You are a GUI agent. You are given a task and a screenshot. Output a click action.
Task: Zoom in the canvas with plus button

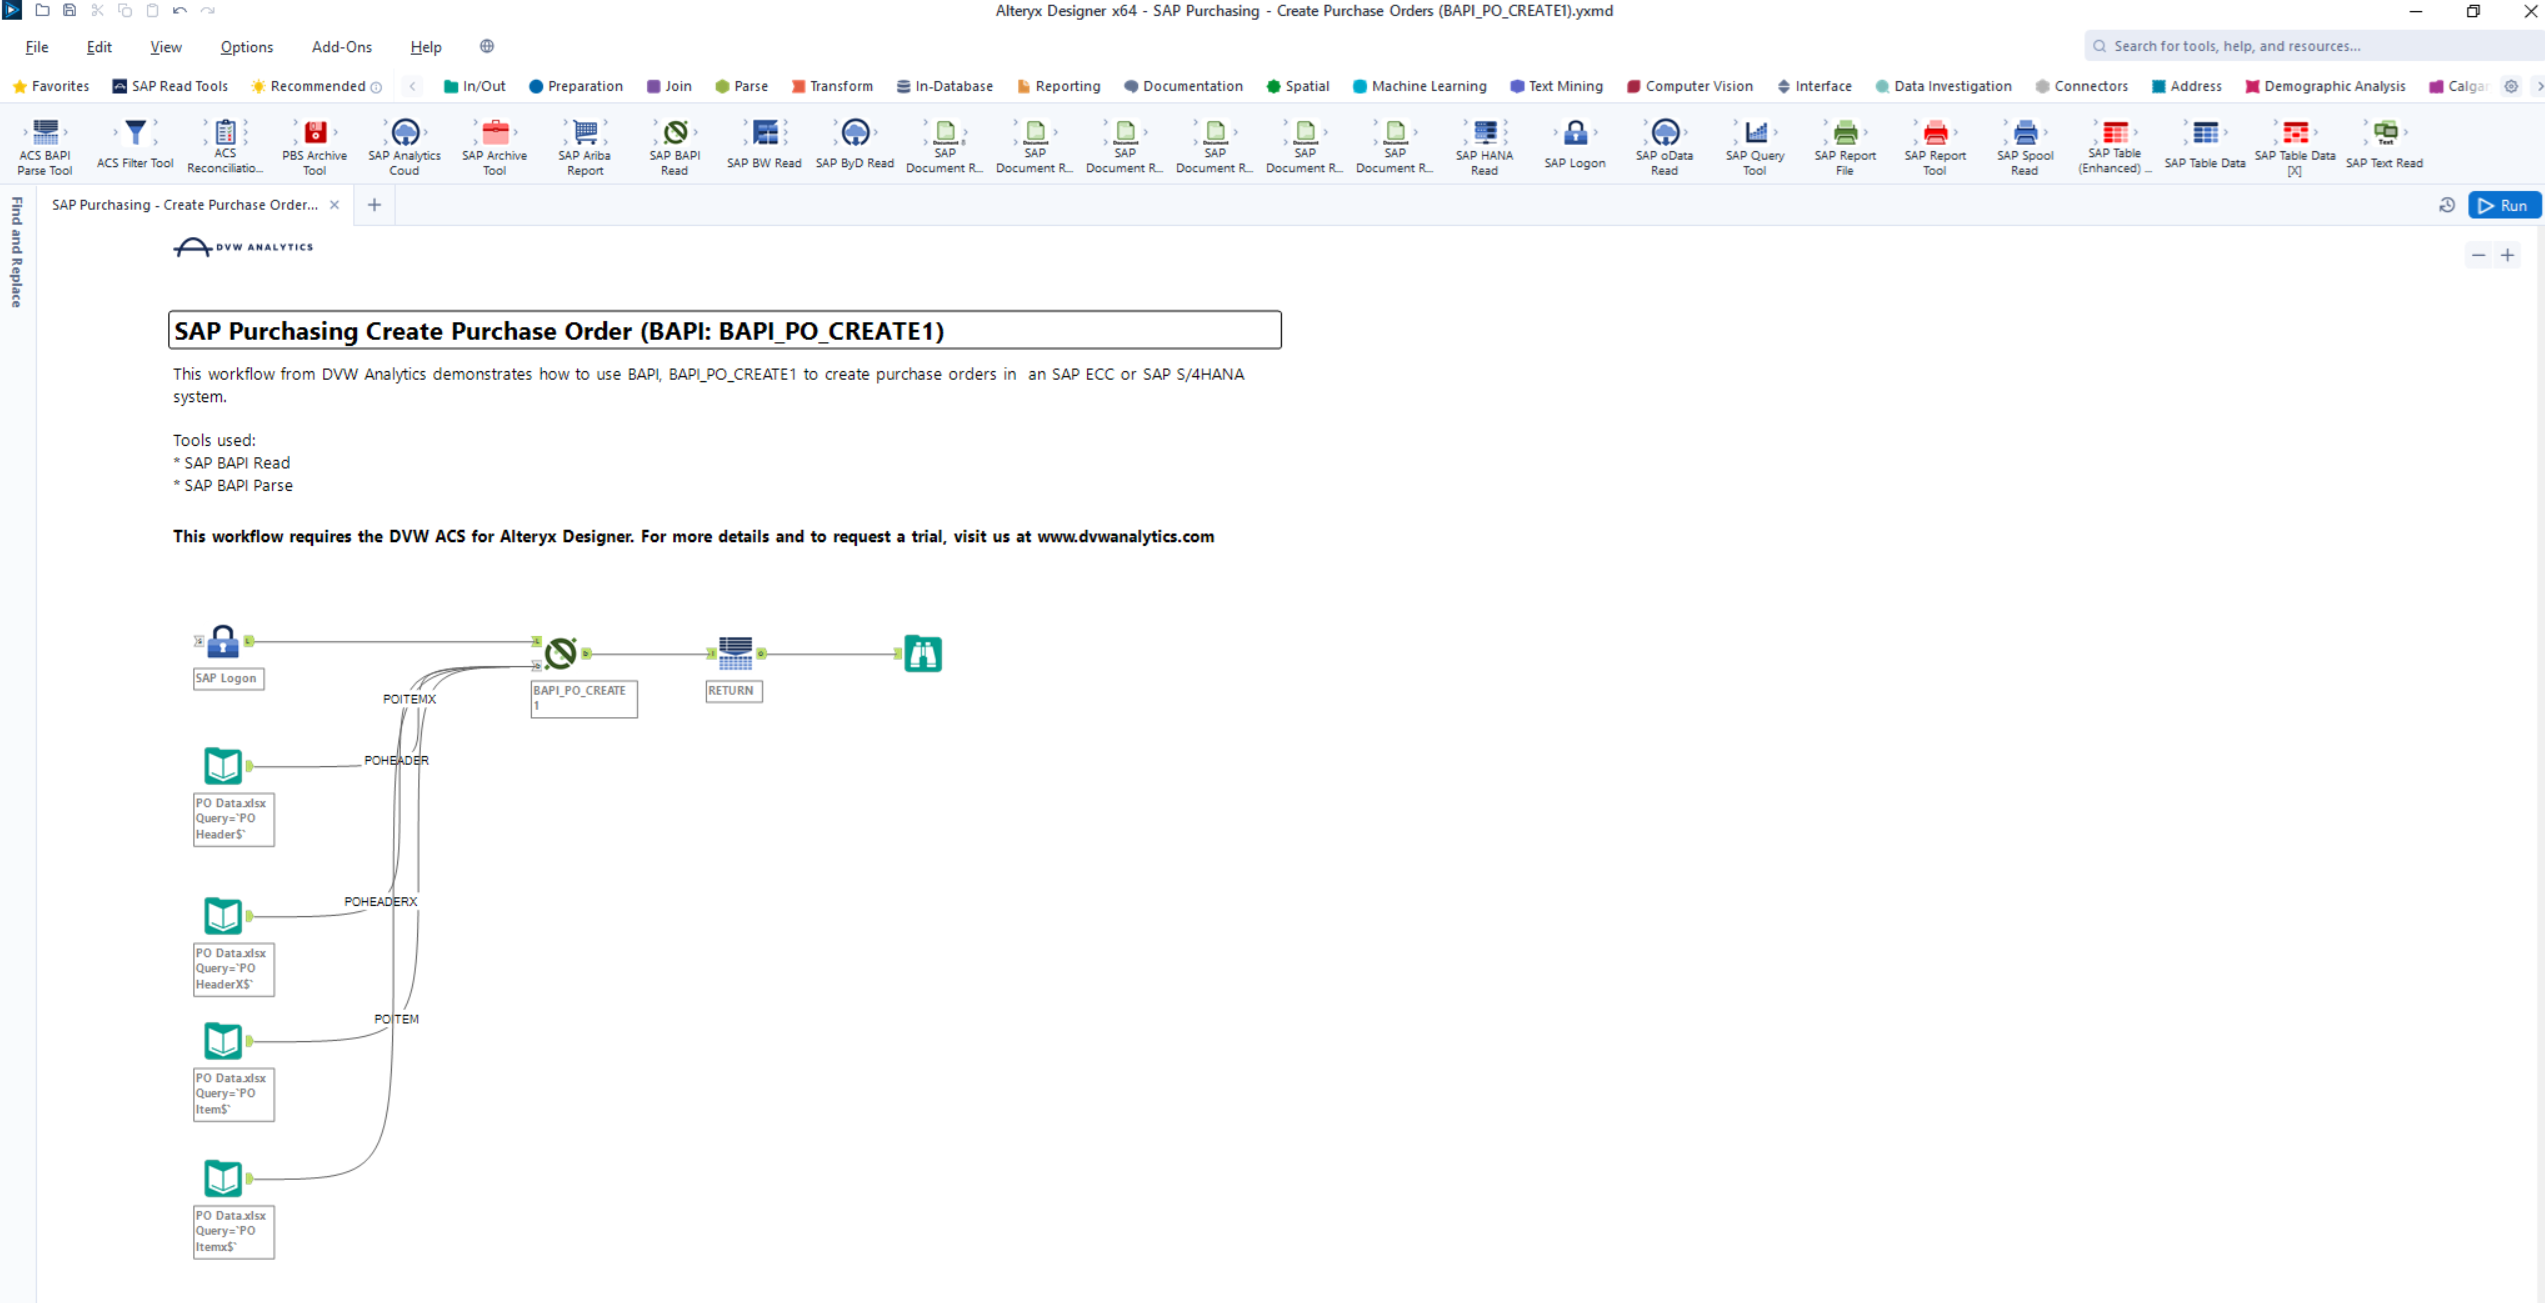2507,255
